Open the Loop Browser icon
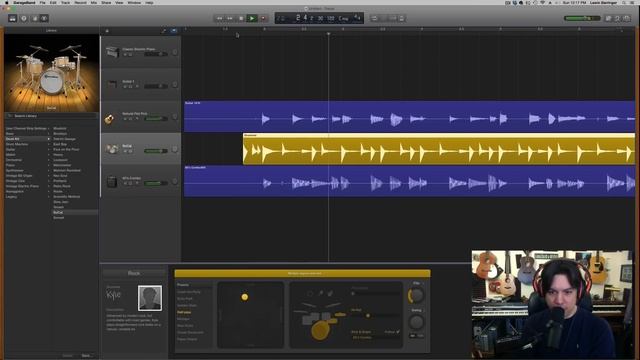This screenshot has width=640, height=360. (x=618, y=18)
